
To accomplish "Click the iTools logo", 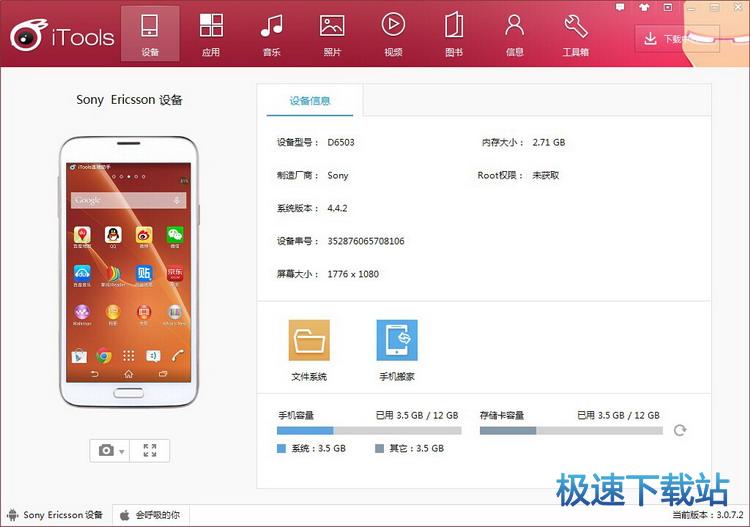I will point(62,35).
